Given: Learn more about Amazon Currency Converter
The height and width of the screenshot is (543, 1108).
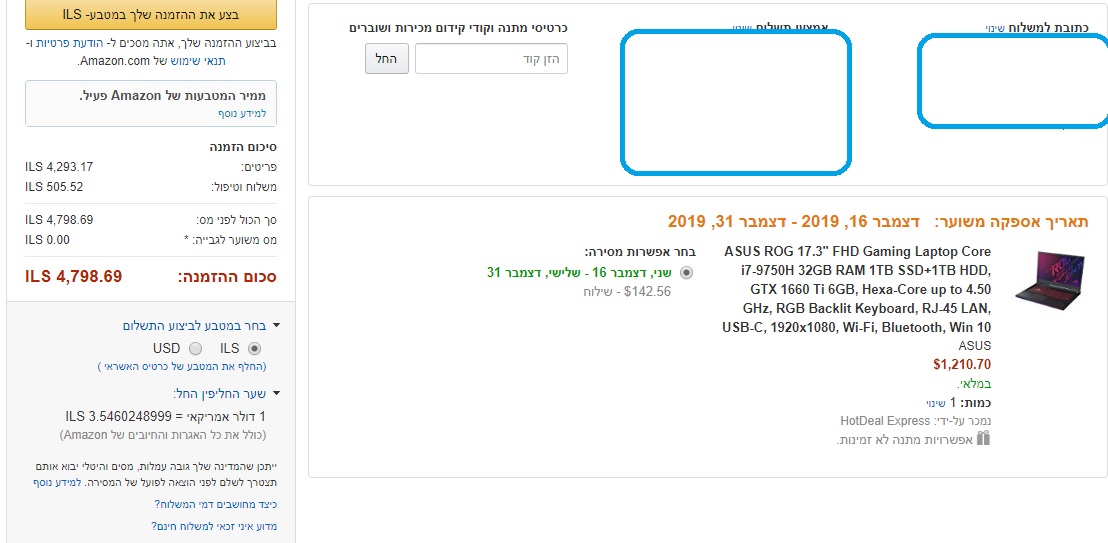Looking at the screenshot, I should tap(241, 114).
